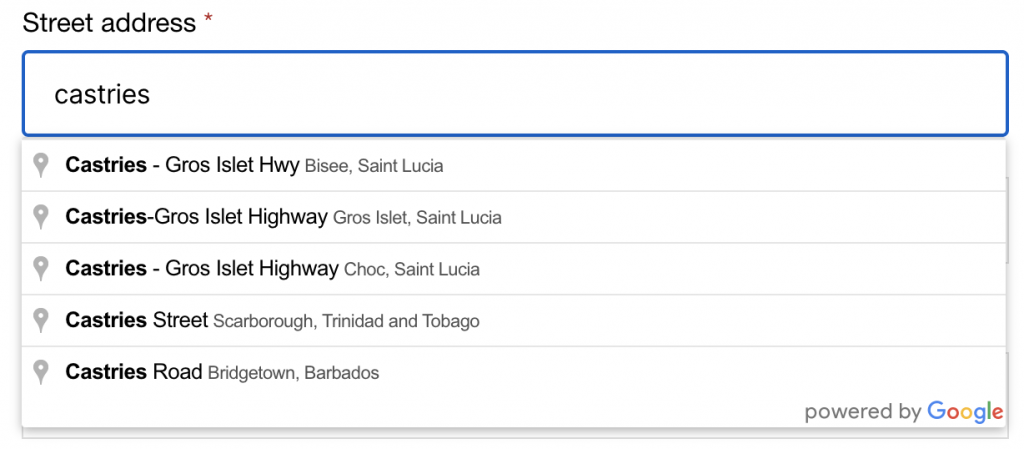
Task: Select Castries - Gros Islet Hwy suggestion
Action: tap(182, 165)
